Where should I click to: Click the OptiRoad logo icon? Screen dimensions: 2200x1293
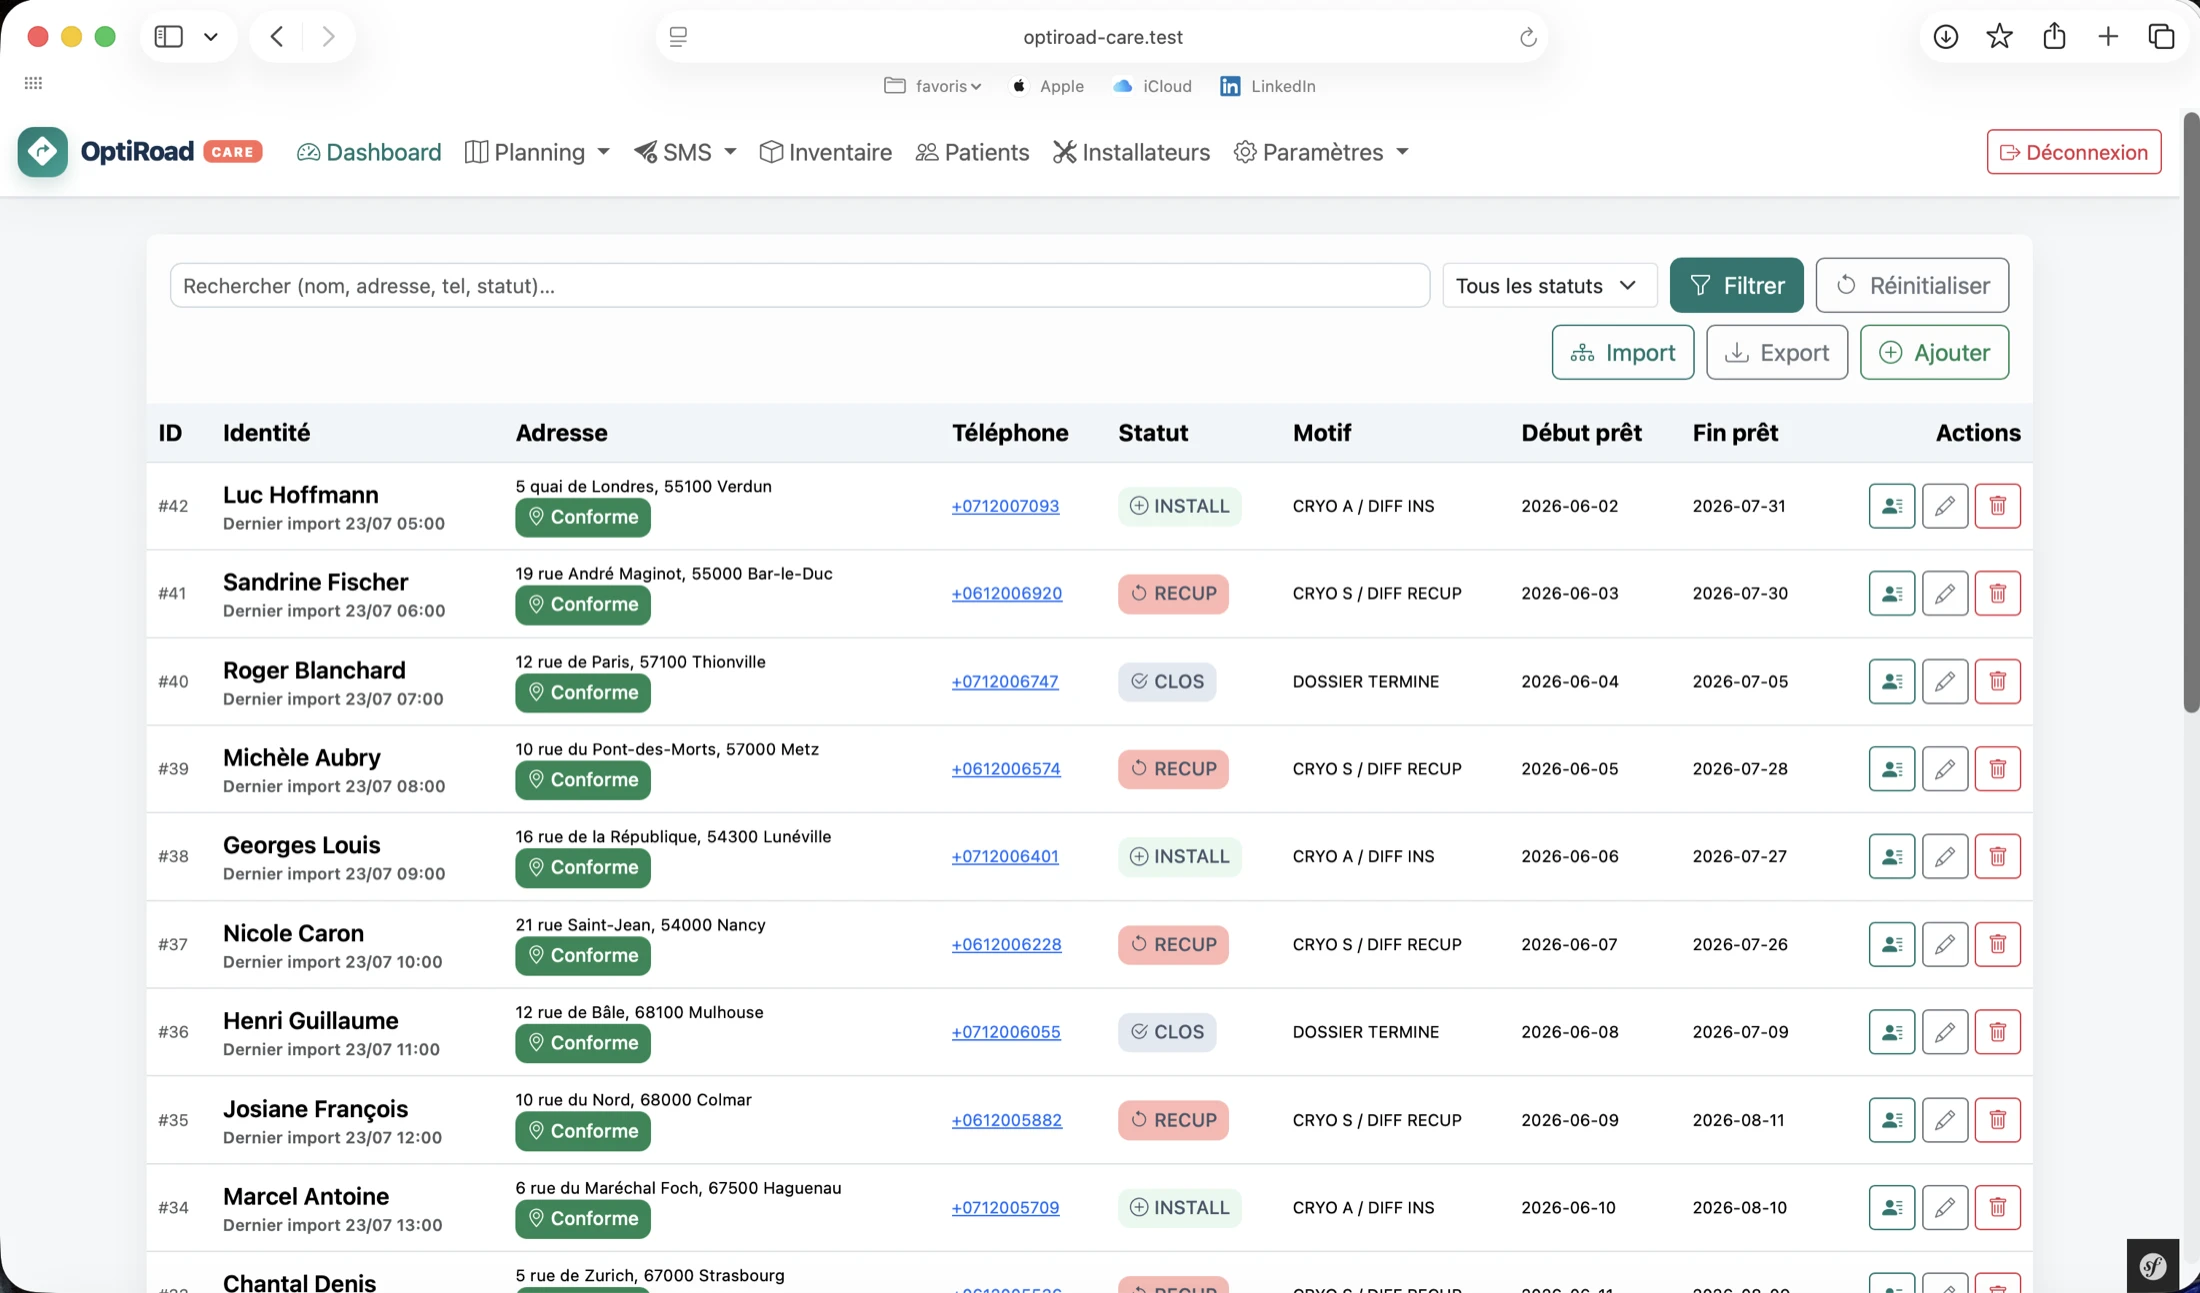tap(43, 152)
